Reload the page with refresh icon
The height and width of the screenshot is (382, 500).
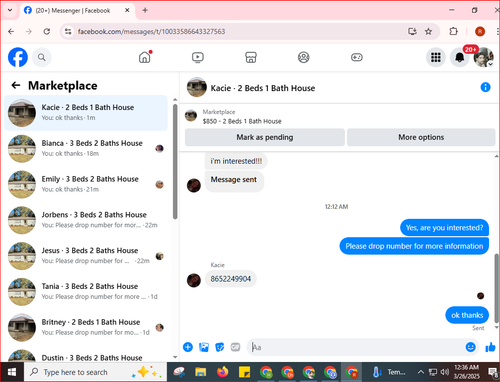pos(47,32)
